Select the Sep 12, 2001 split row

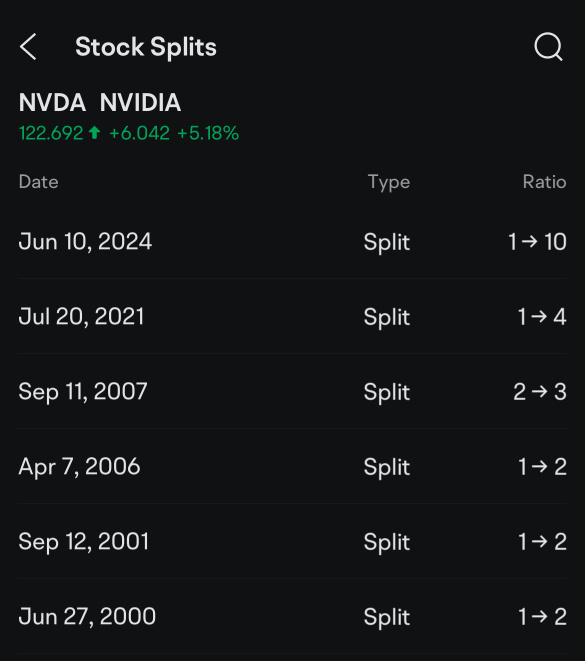(x=292, y=541)
